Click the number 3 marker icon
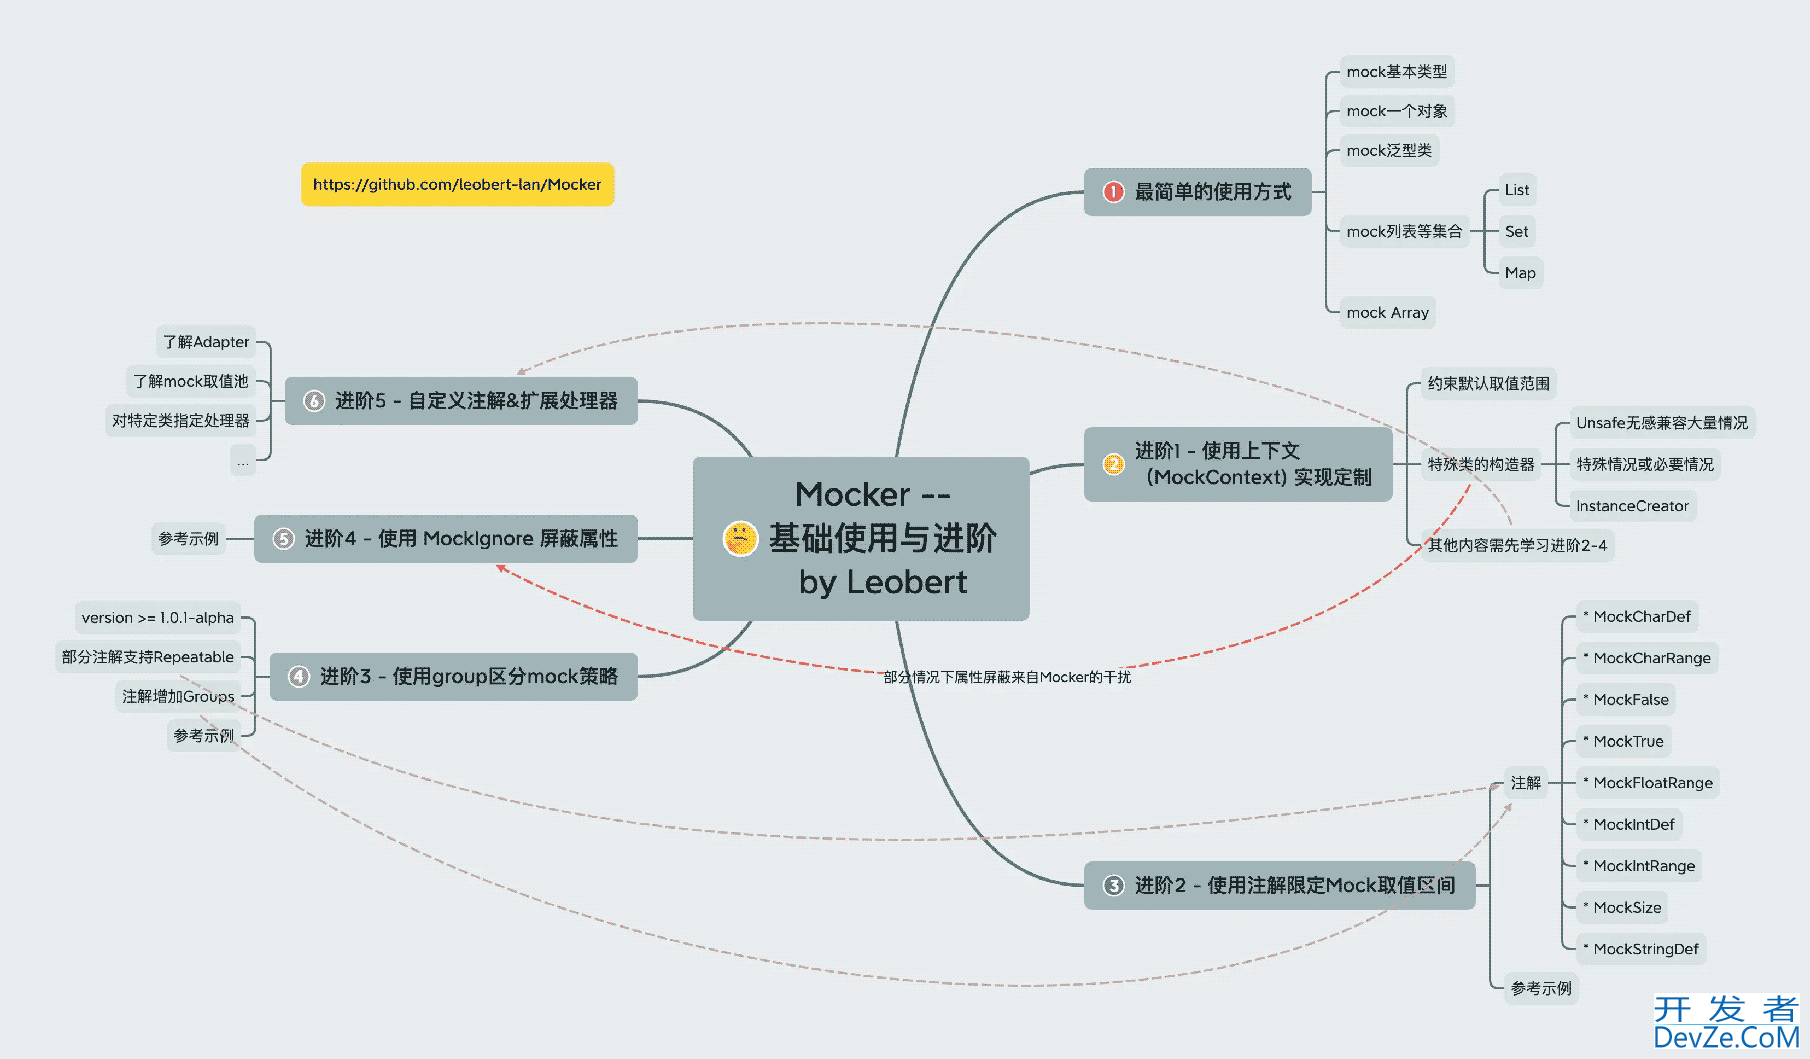 pyautogui.click(x=1113, y=885)
